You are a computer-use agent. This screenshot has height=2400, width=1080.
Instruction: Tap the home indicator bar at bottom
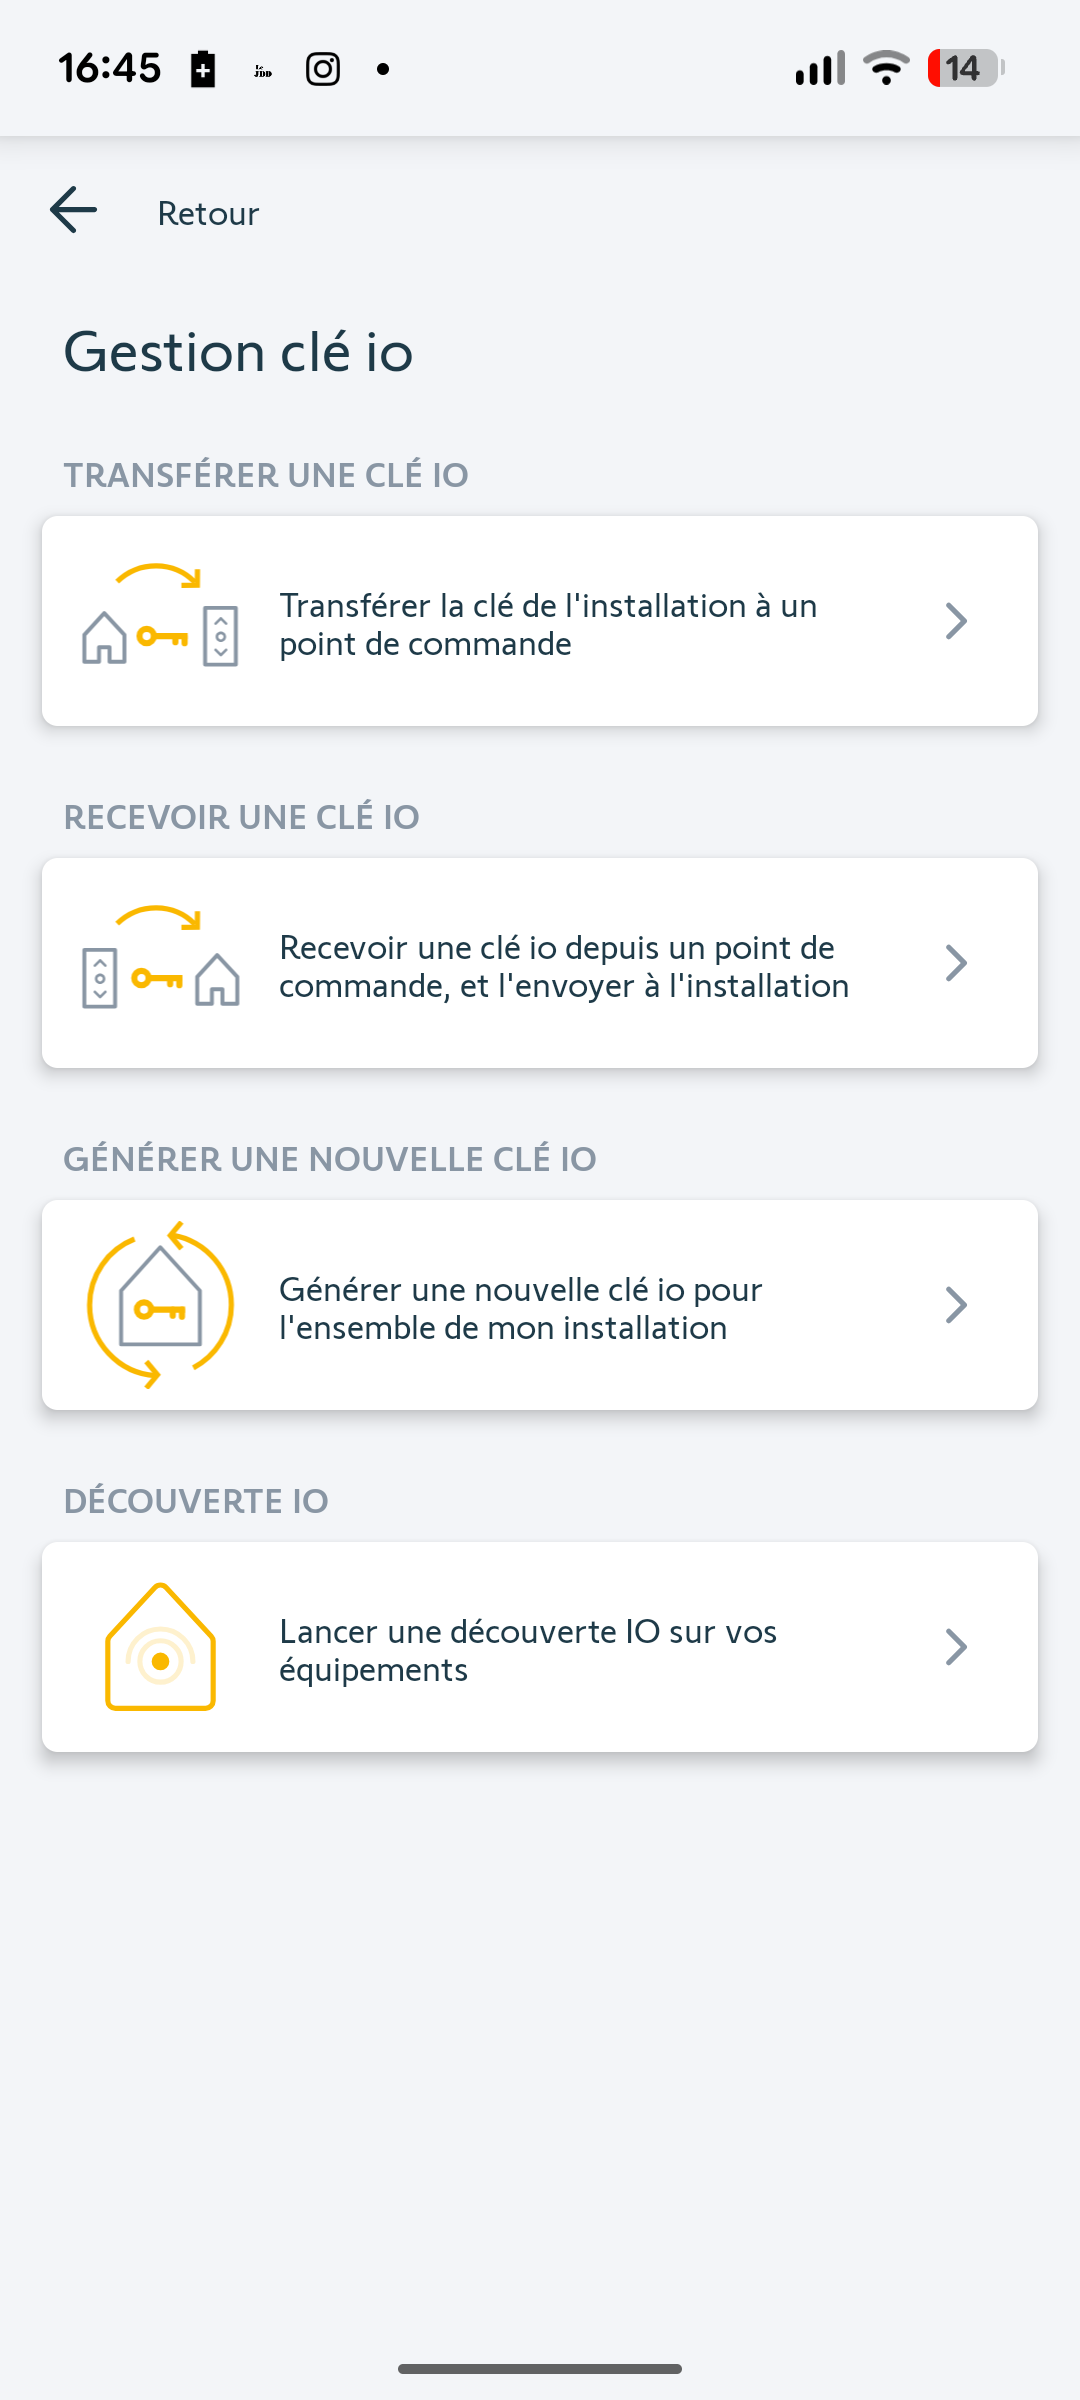540,2368
